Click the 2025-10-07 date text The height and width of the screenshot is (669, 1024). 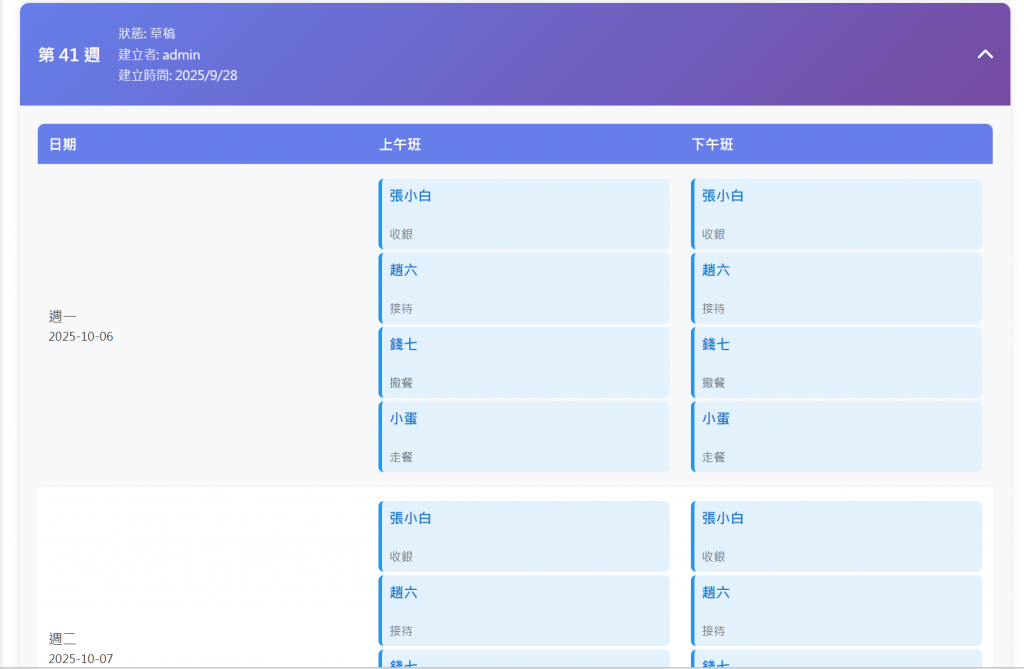click(x=81, y=659)
